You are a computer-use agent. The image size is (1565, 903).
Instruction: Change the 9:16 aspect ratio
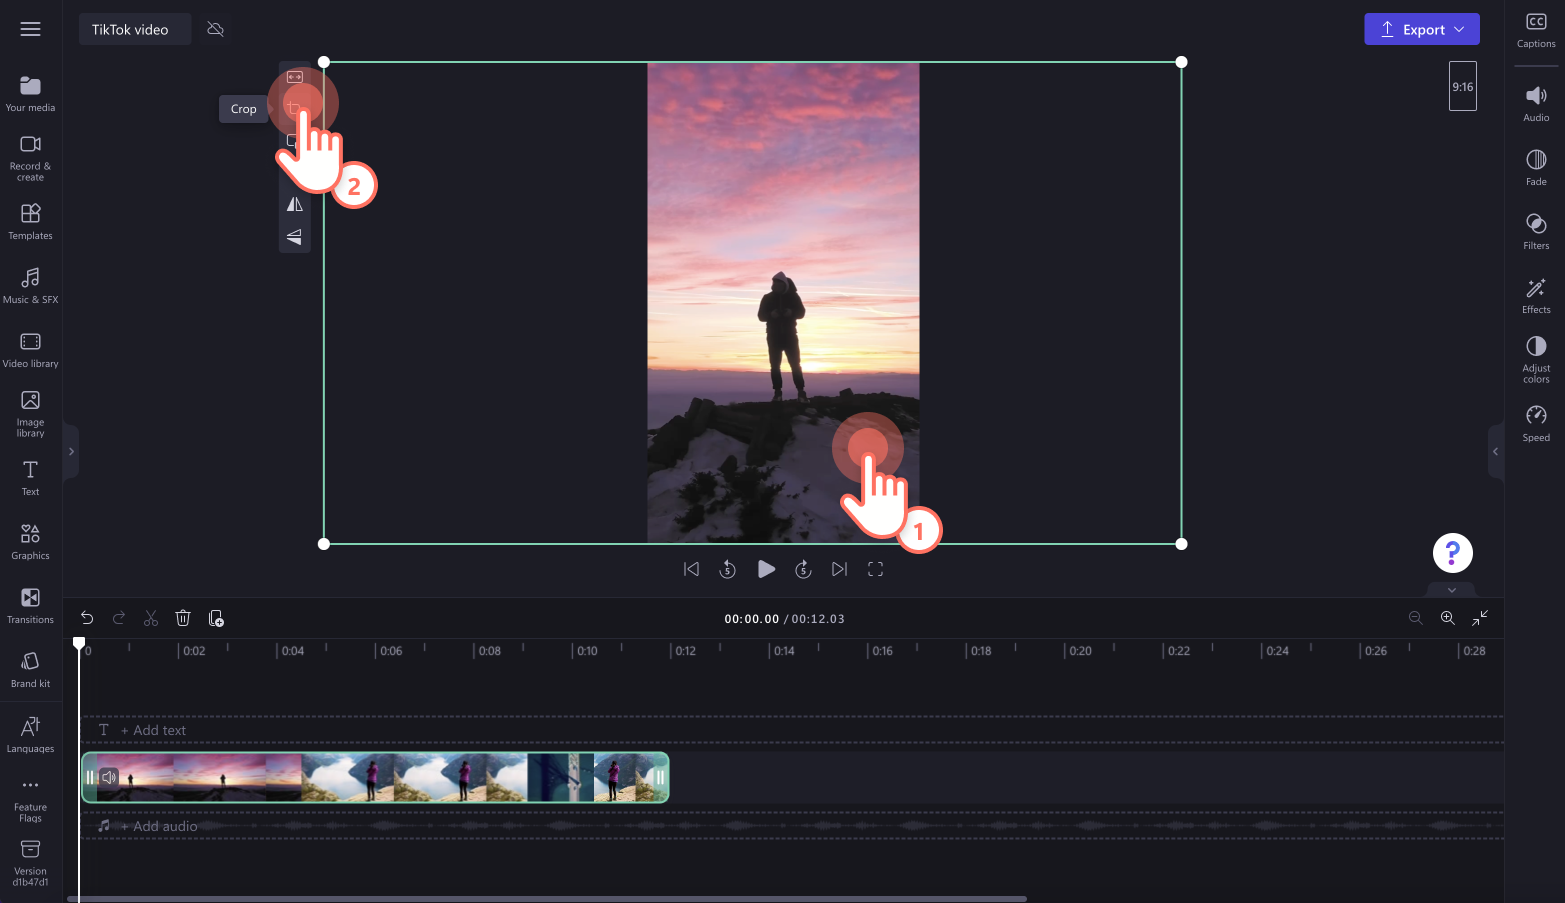(x=1463, y=86)
